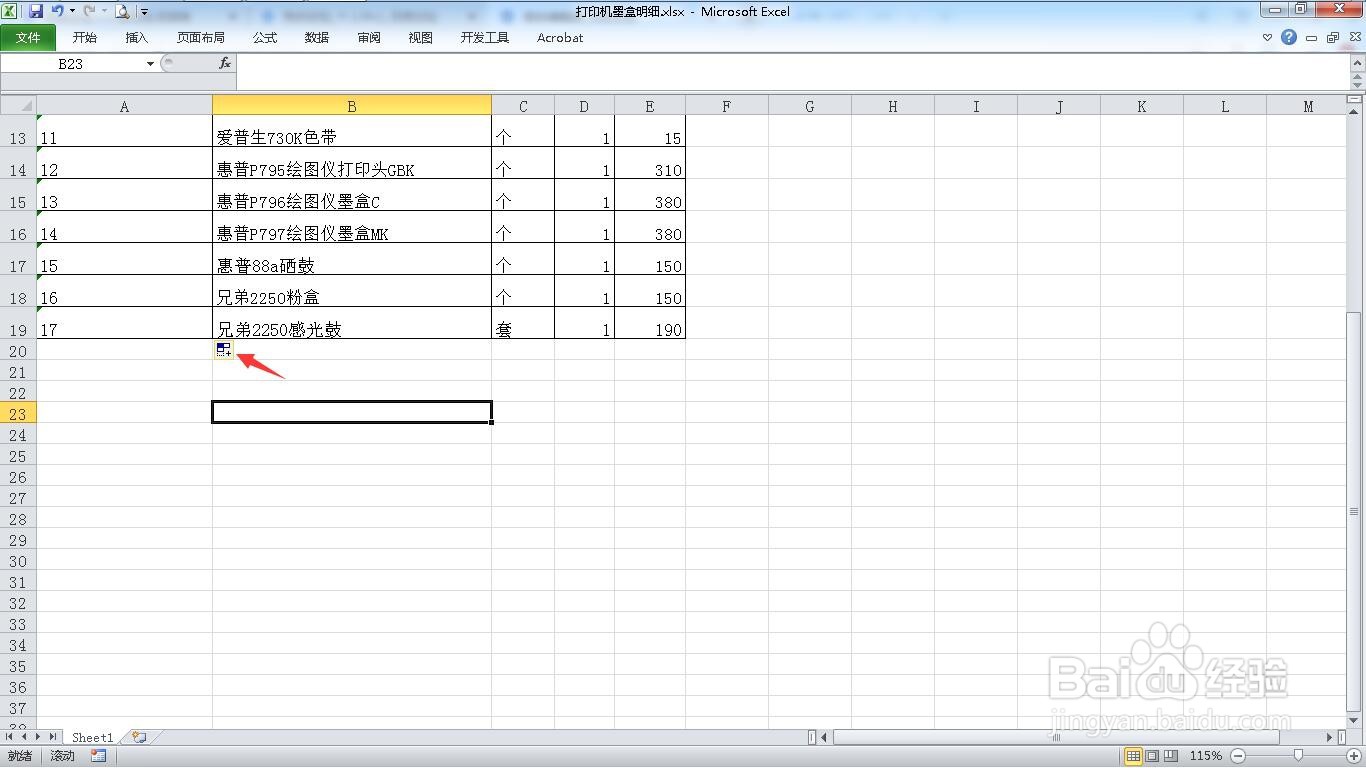Minimize the ribbon with caret icon
The height and width of the screenshot is (768, 1366).
point(1267,38)
